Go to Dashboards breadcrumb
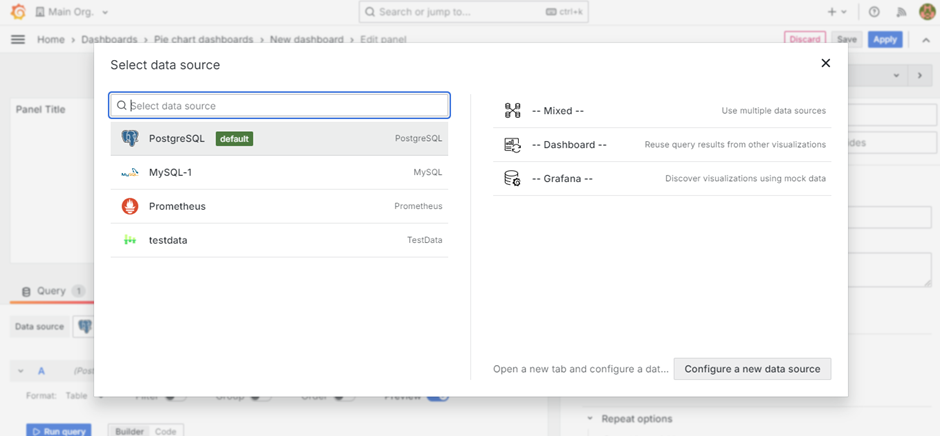The height and width of the screenshot is (436, 940). click(109, 40)
